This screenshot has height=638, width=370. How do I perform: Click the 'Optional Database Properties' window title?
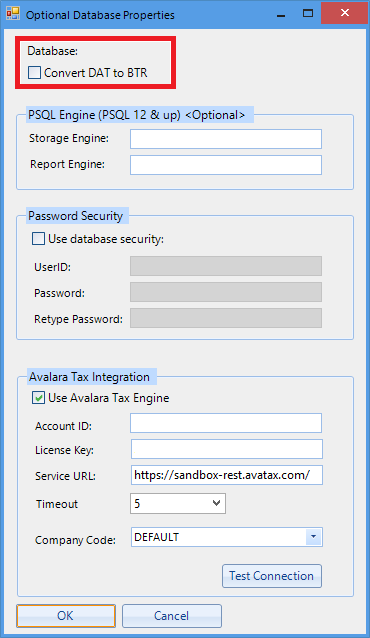point(100,15)
